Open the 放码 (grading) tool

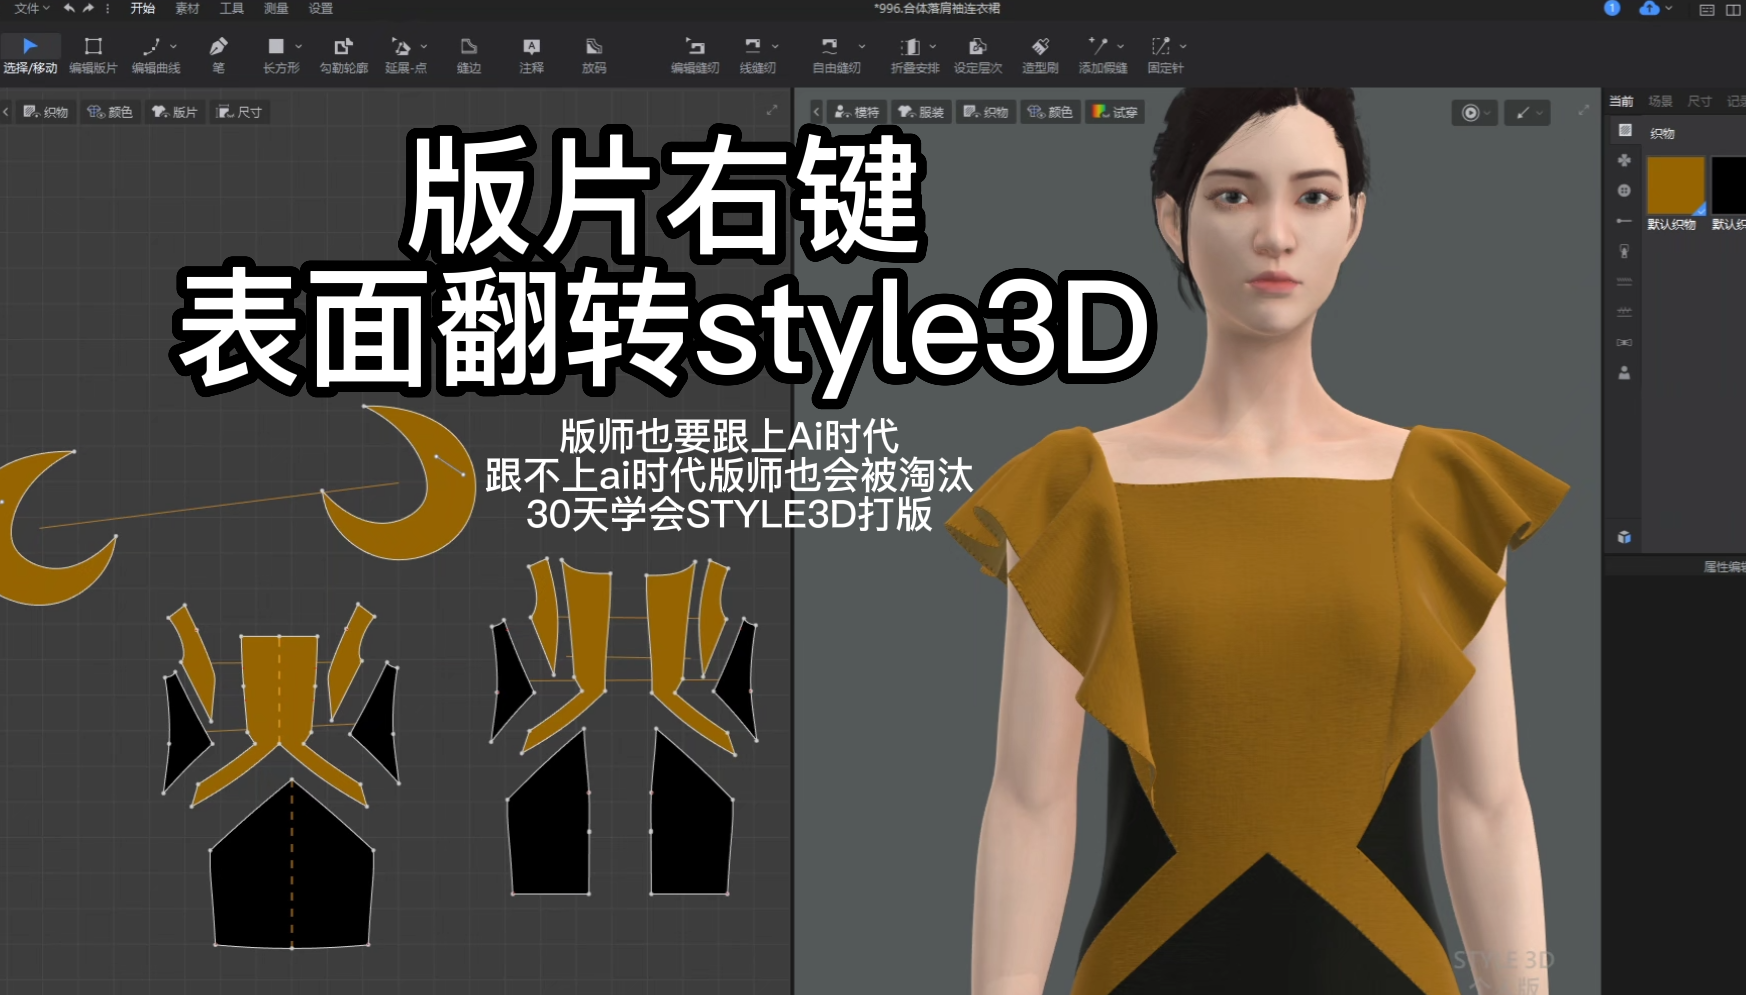[x=594, y=55]
